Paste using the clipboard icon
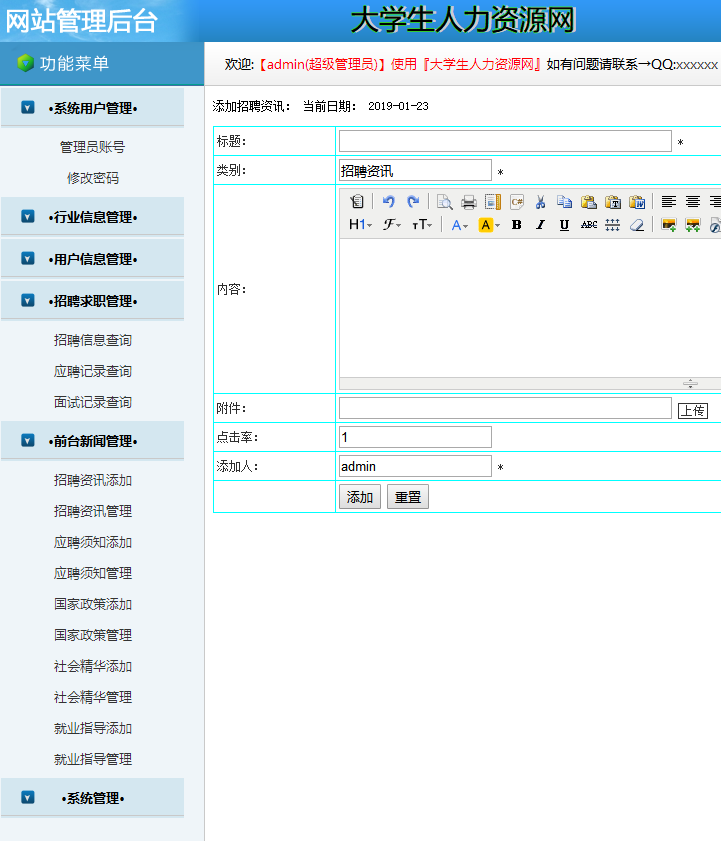The image size is (721, 841). [588, 202]
